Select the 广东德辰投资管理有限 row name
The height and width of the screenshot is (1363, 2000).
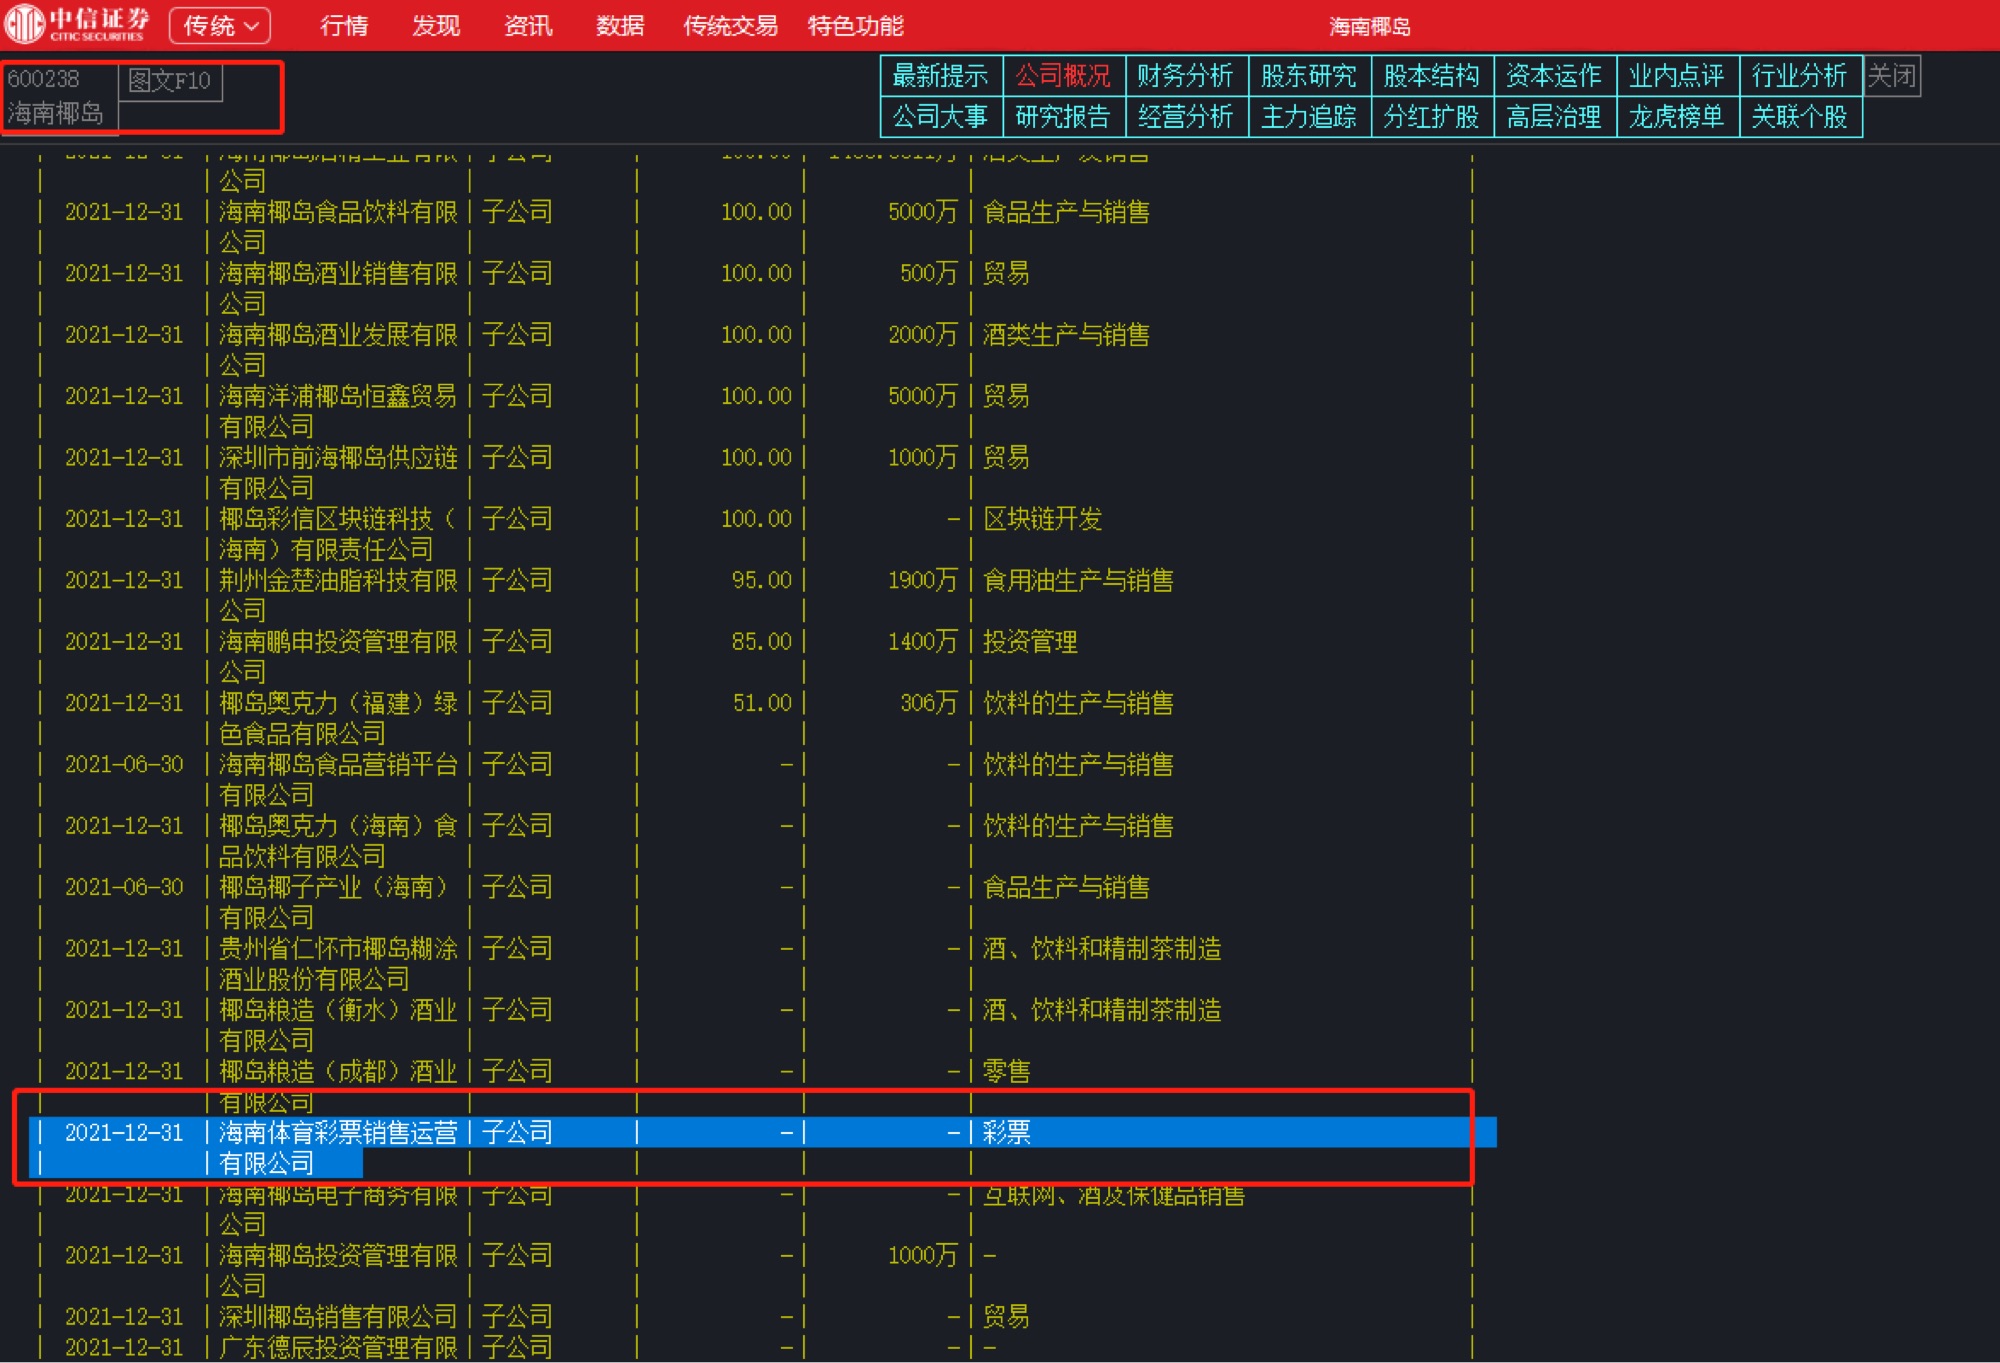338,1347
